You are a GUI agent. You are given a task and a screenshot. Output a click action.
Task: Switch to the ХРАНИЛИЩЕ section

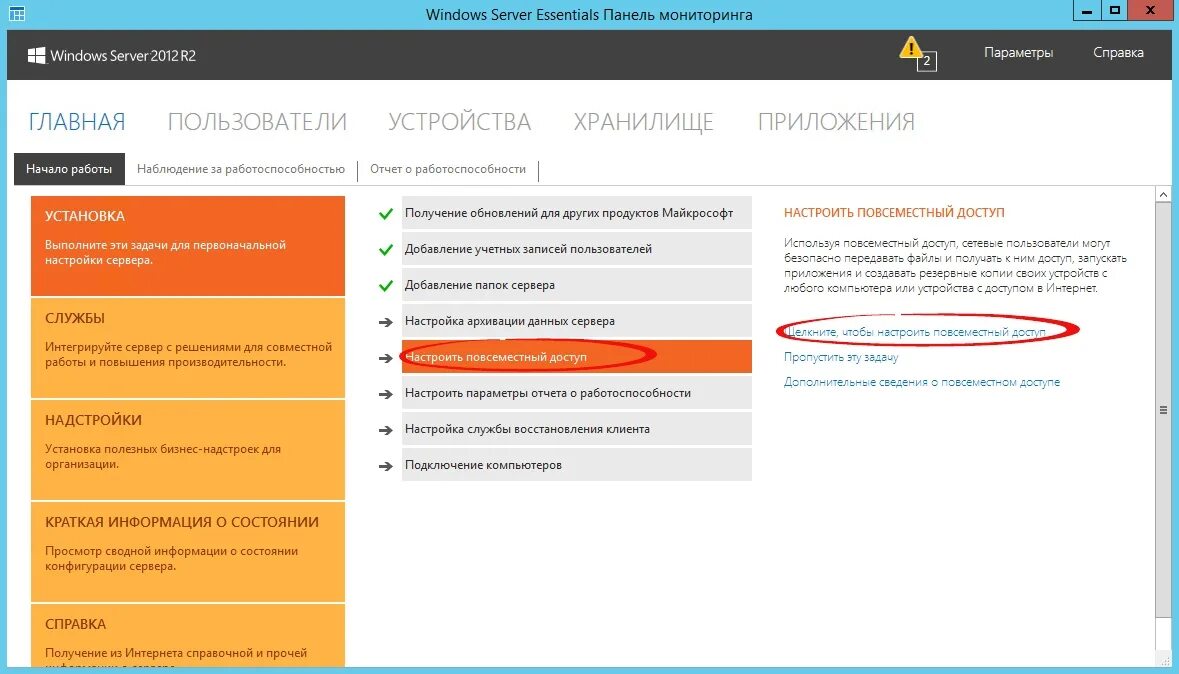coord(644,122)
